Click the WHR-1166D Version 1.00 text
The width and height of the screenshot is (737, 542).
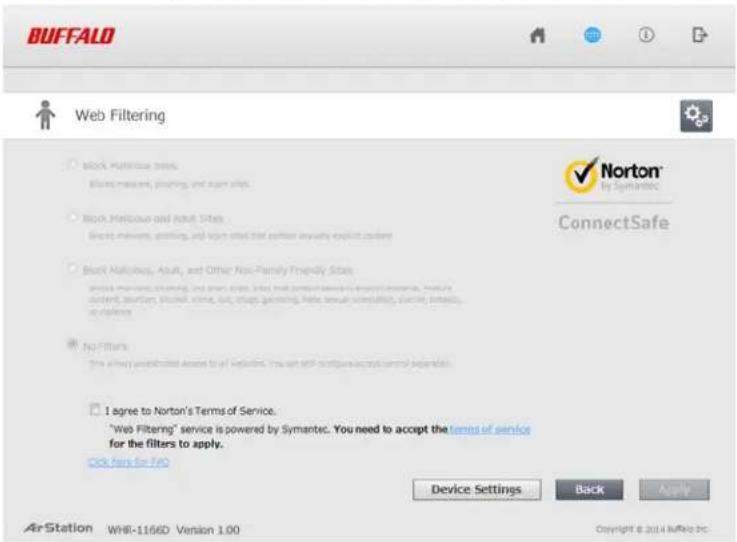pos(173,530)
